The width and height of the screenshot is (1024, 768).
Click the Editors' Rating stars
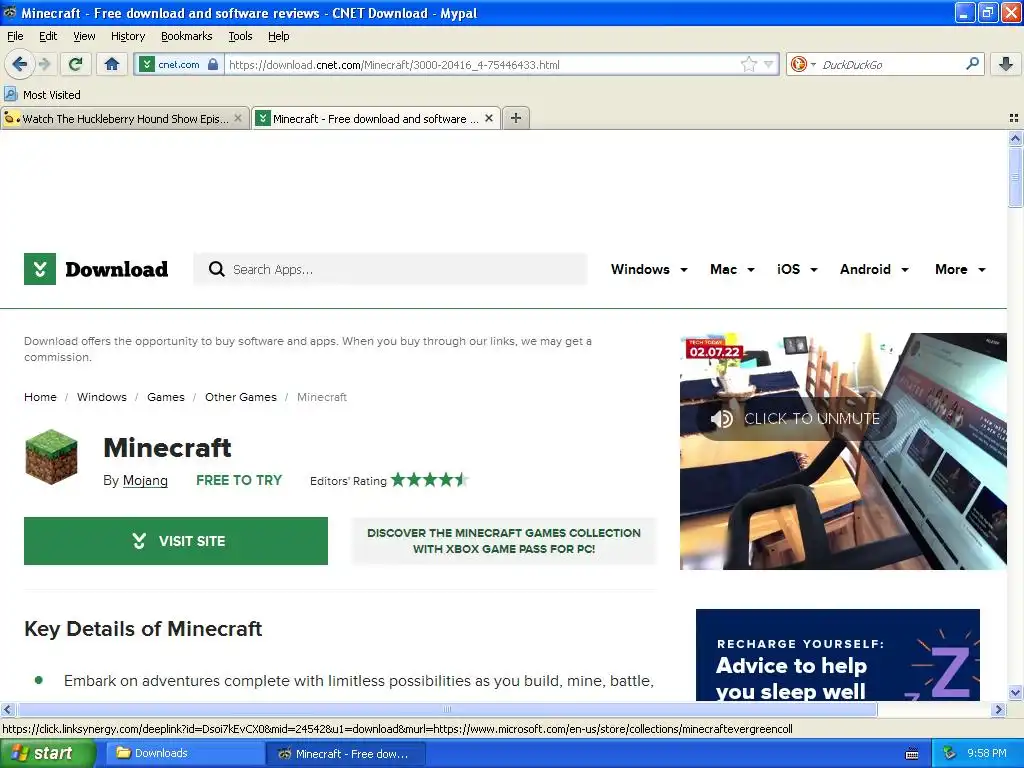coord(430,480)
